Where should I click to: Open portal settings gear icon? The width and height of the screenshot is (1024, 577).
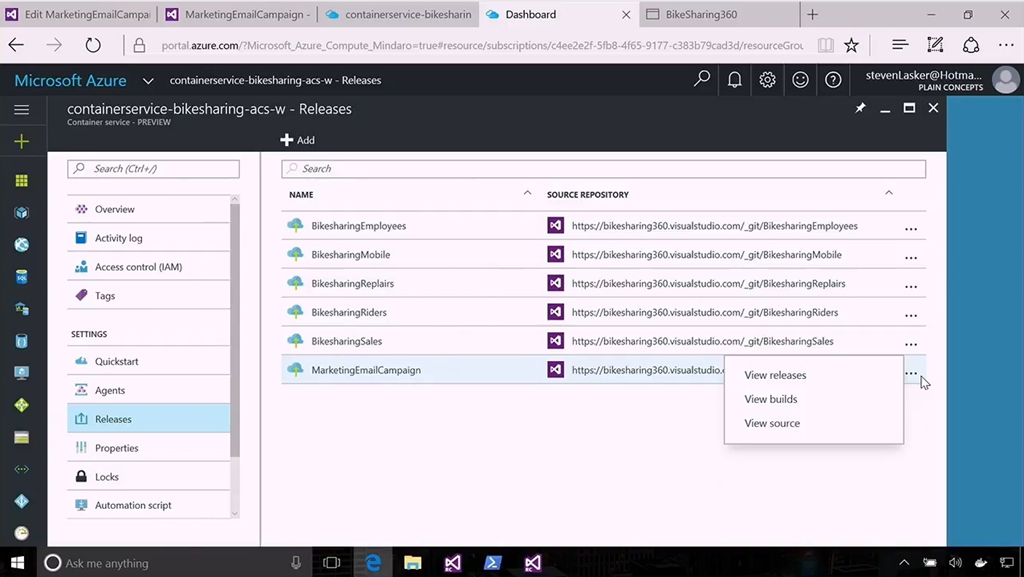click(767, 80)
